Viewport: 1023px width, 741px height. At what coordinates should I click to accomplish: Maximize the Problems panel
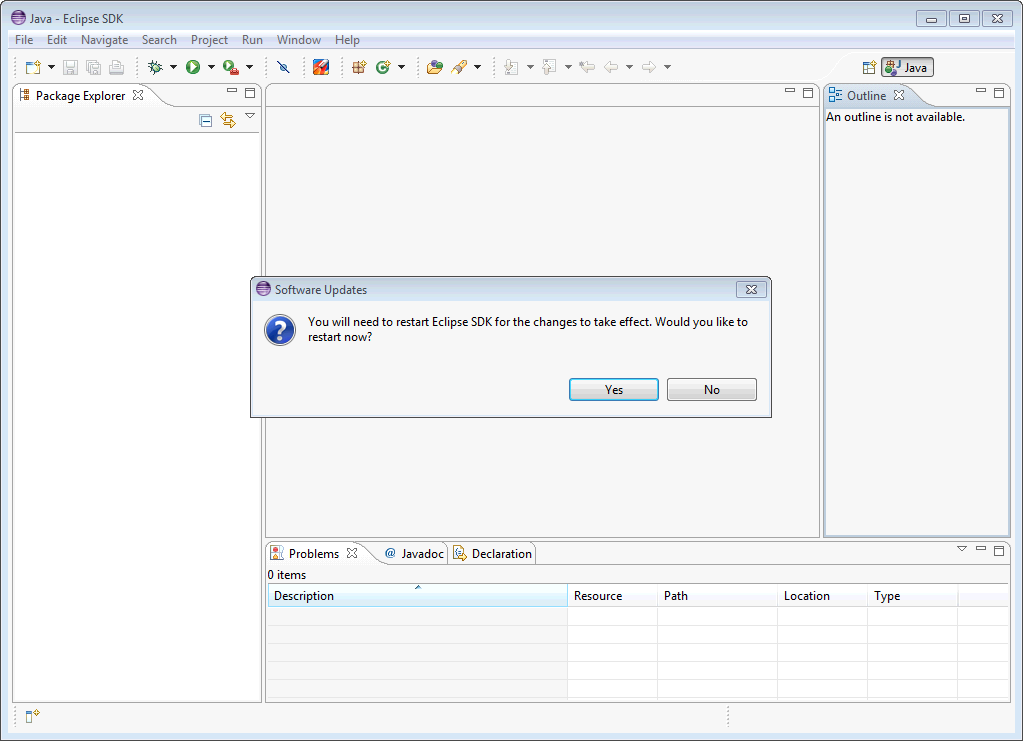(998, 550)
